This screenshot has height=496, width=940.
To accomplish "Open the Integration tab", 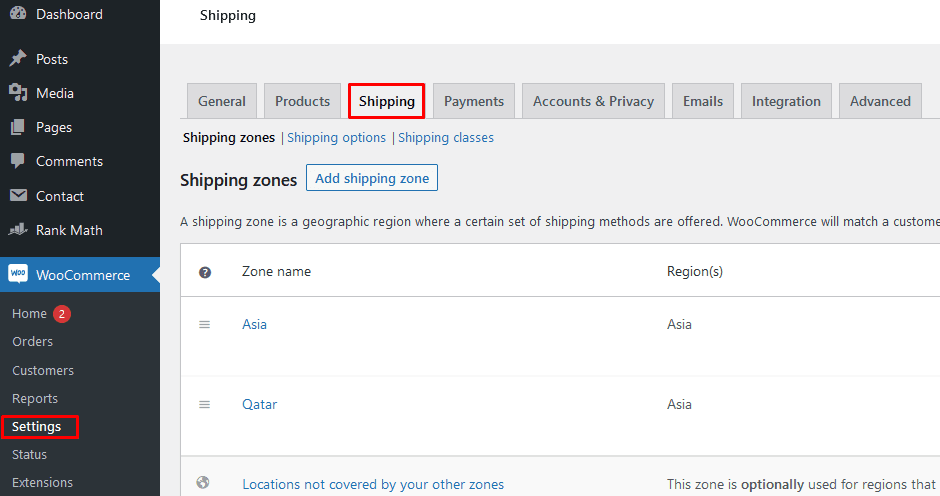I will point(786,101).
